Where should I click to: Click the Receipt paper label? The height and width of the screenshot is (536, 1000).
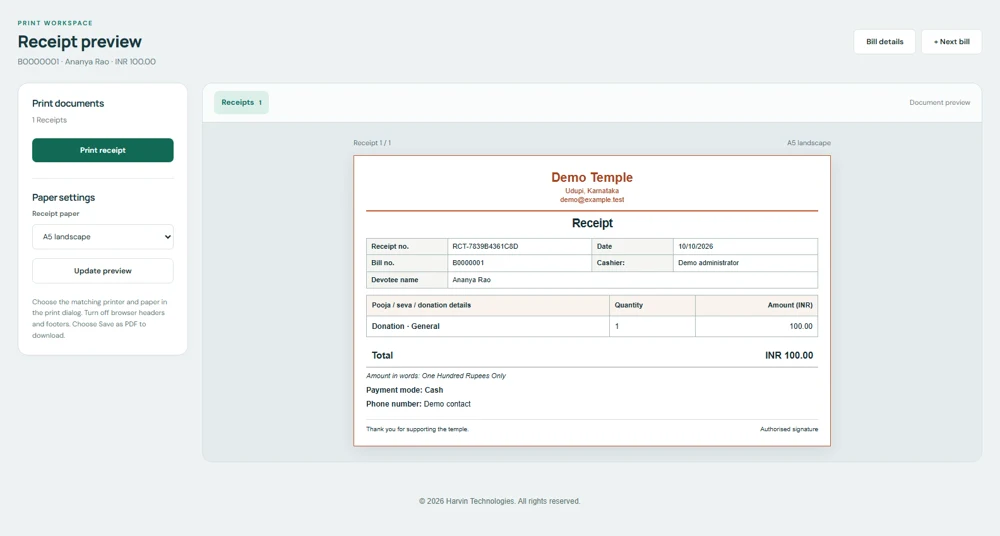click(56, 214)
